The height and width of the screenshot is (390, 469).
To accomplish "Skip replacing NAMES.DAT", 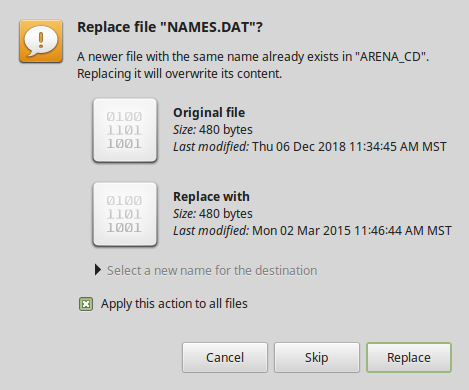I will pyautogui.click(x=317, y=357).
